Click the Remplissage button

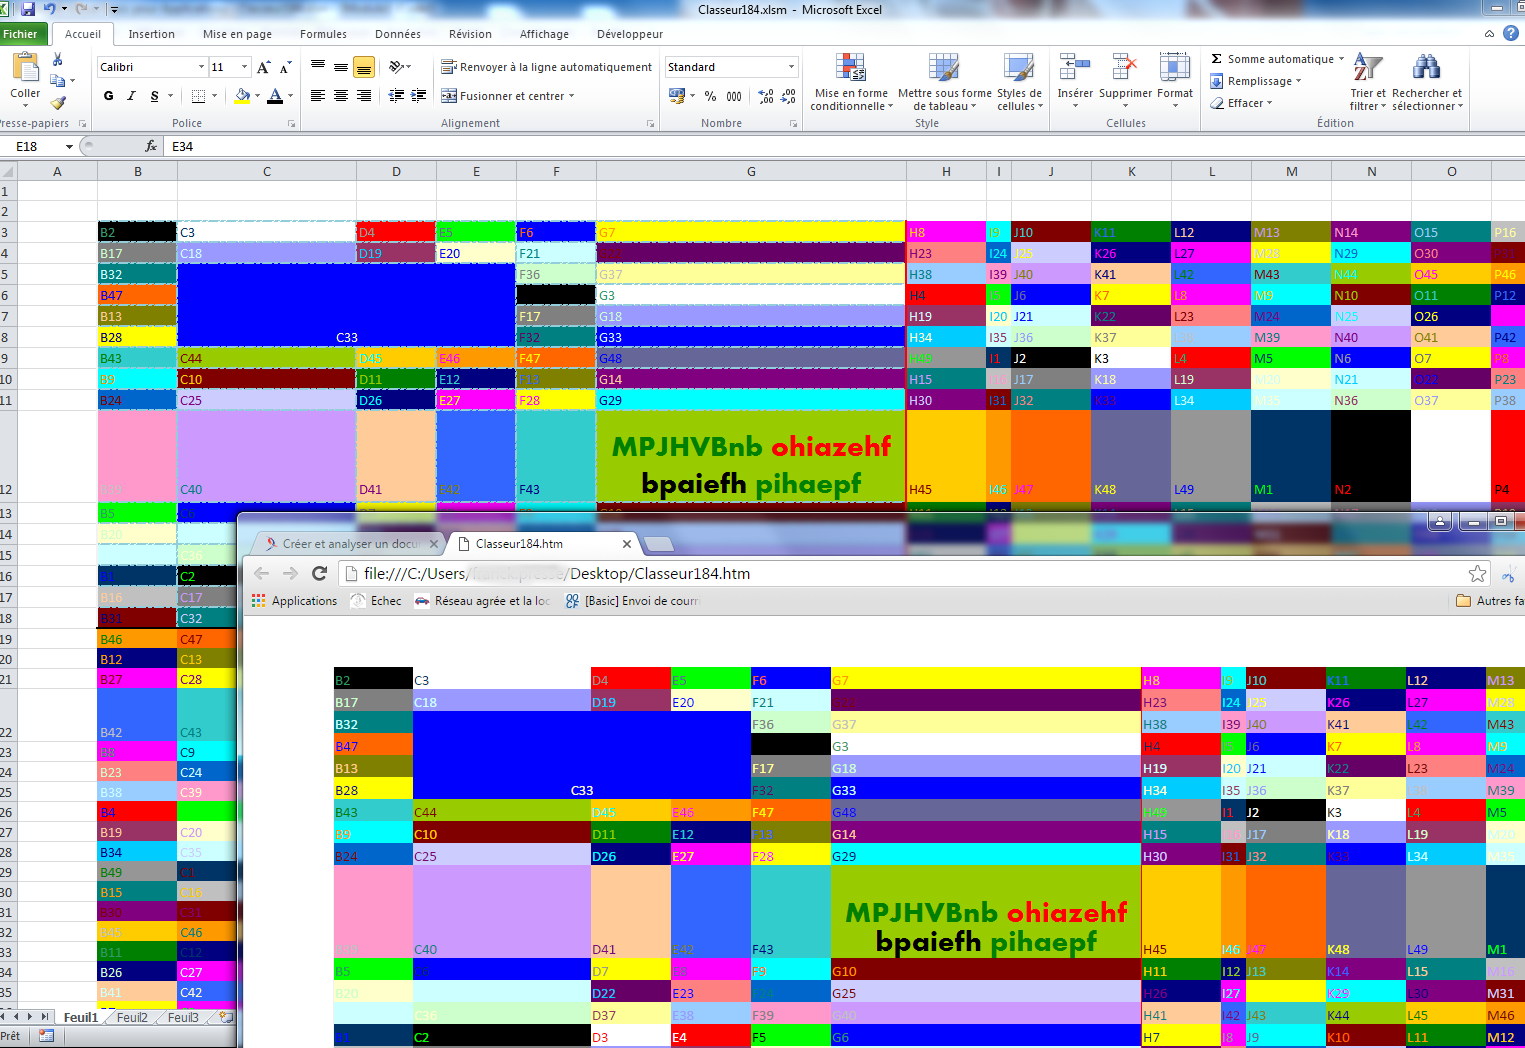pyautogui.click(x=1256, y=81)
